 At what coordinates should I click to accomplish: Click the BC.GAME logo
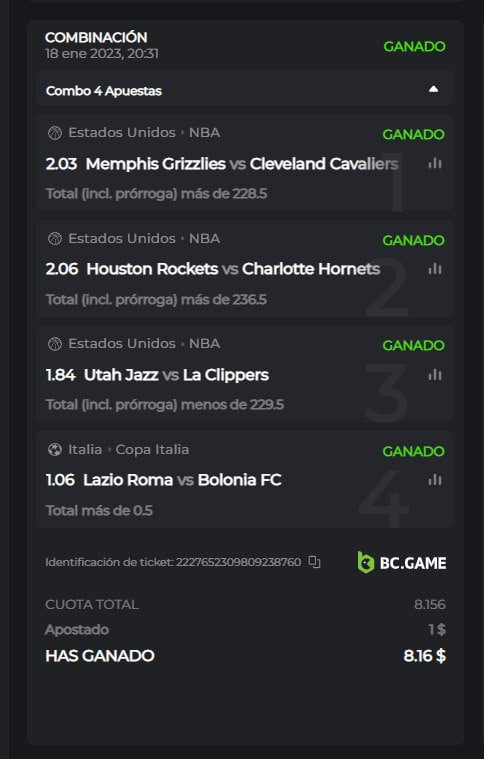pyautogui.click(x=402, y=562)
